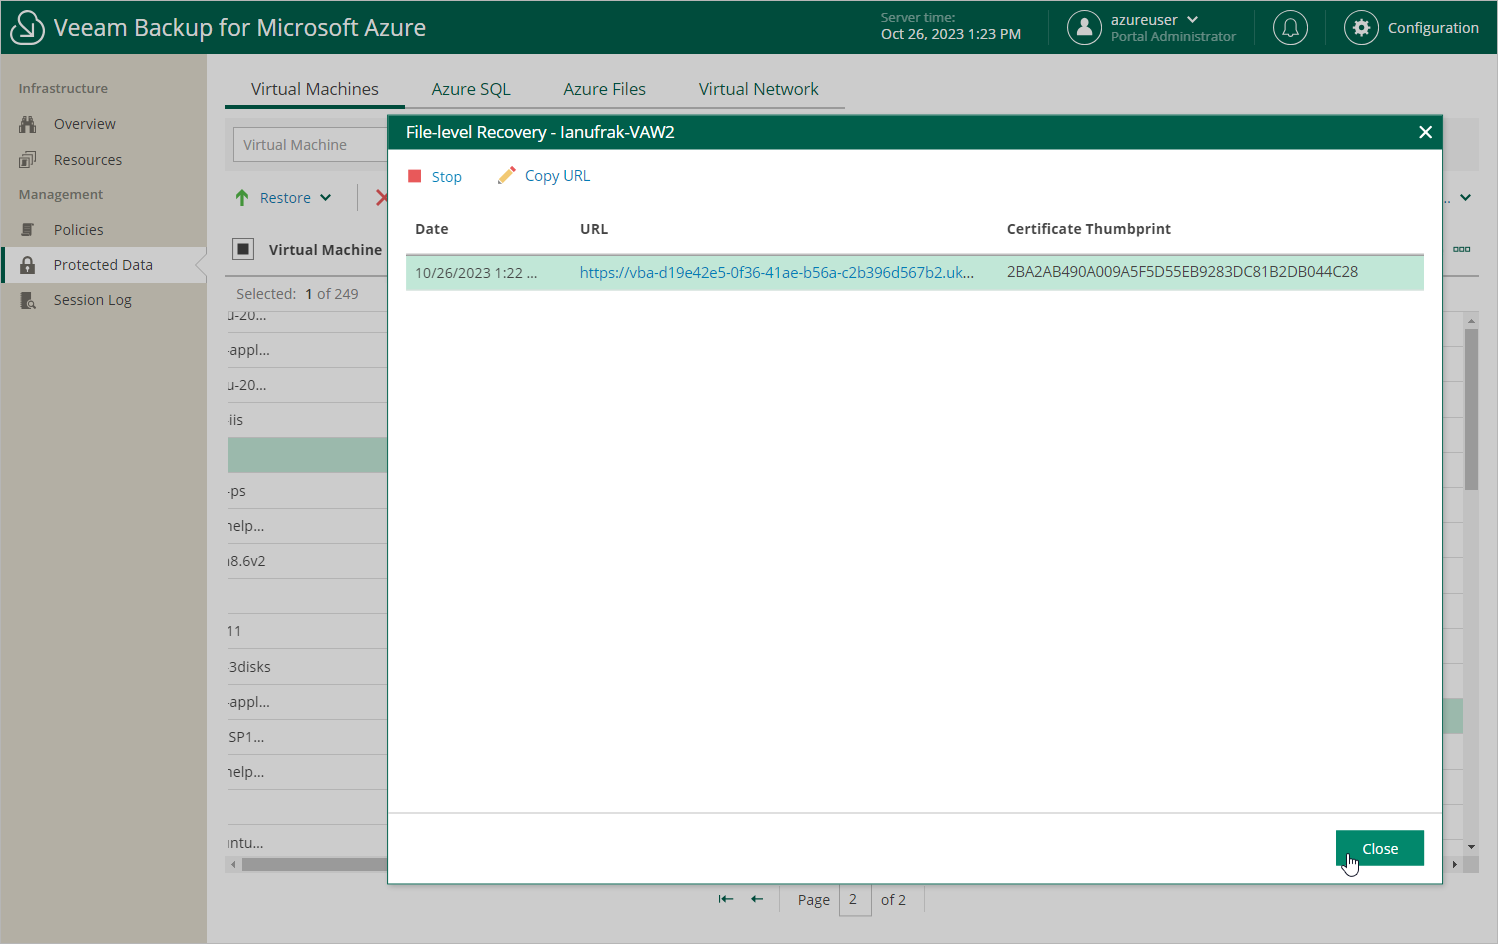Click the green Restore arrow icon
Image resolution: width=1498 pixels, height=944 pixels.
(242, 198)
